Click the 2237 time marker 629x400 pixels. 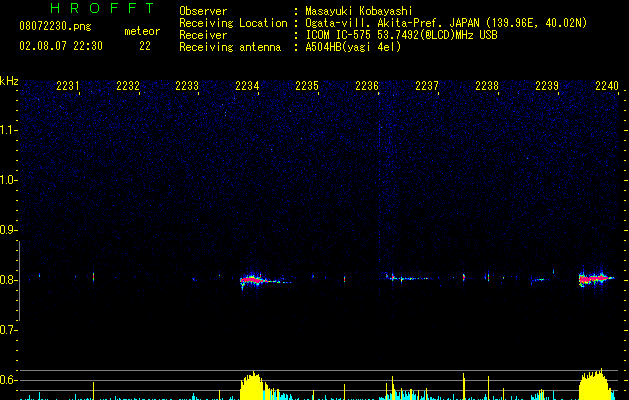click(x=427, y=86)
